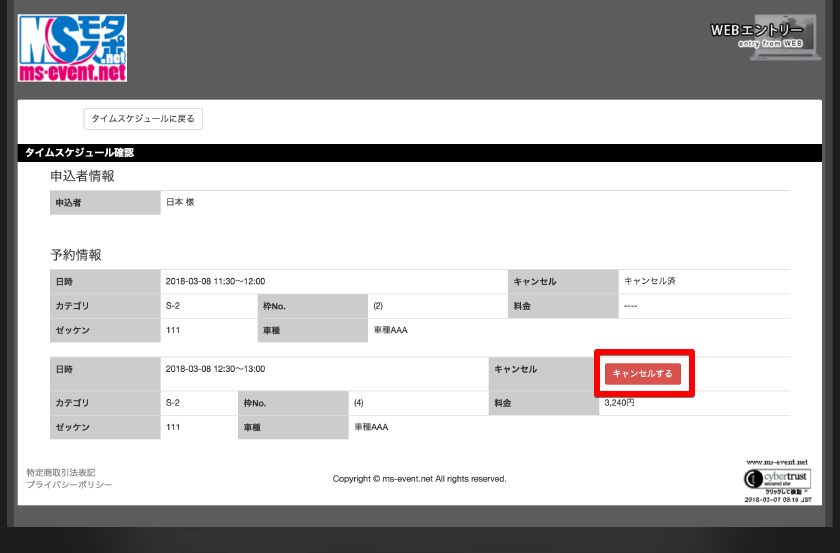Click the 申込者 label cell
This screenshot has width=840, height=553.
69,202
